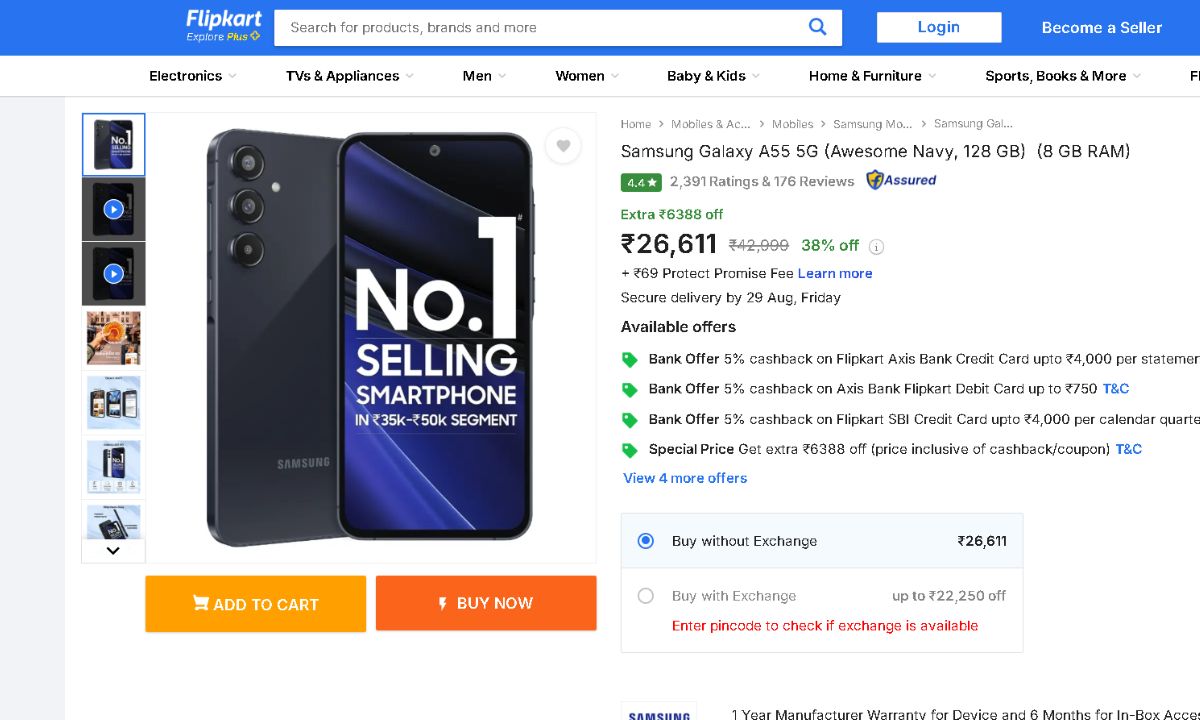Add product to wishlist heart icon

563,146
